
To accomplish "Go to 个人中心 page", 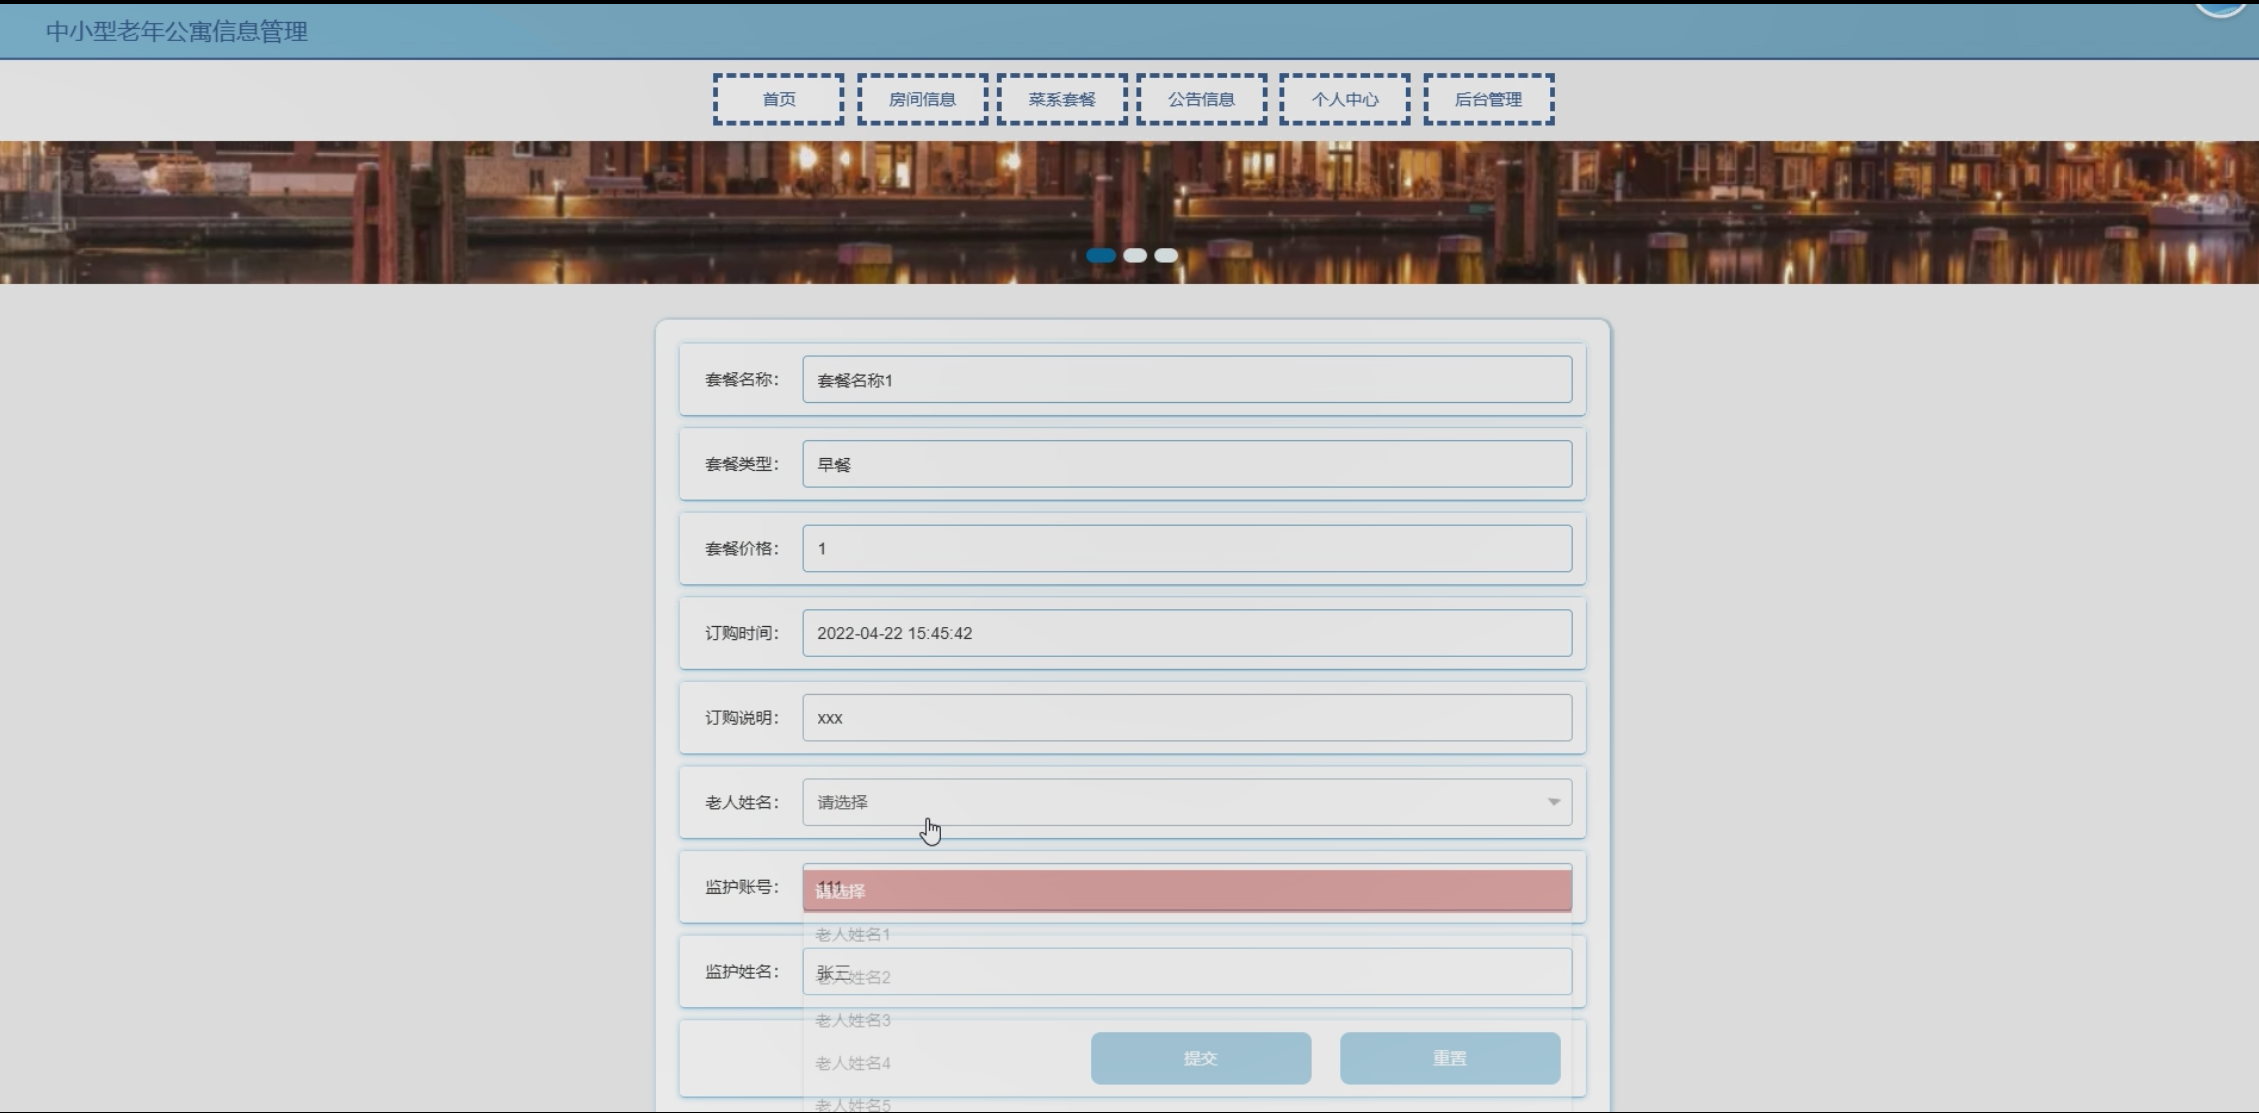I will (x=1345, y=99).
